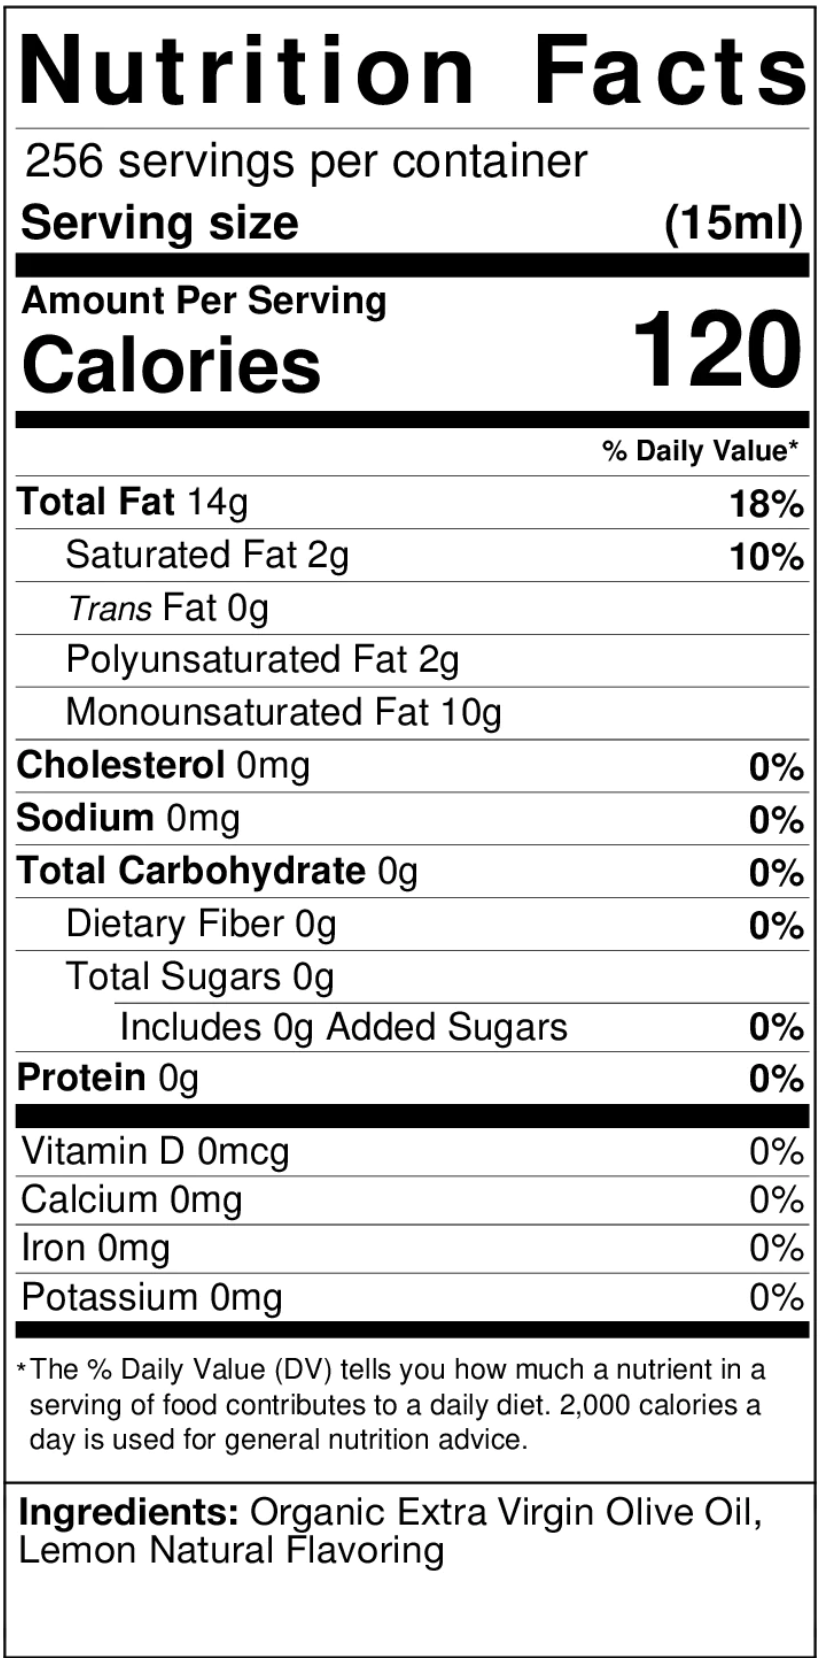Image resolution: width=820 pixels, height=1658 pixels.
Task: Click the 120 calories number
Action: click(717, 350)
